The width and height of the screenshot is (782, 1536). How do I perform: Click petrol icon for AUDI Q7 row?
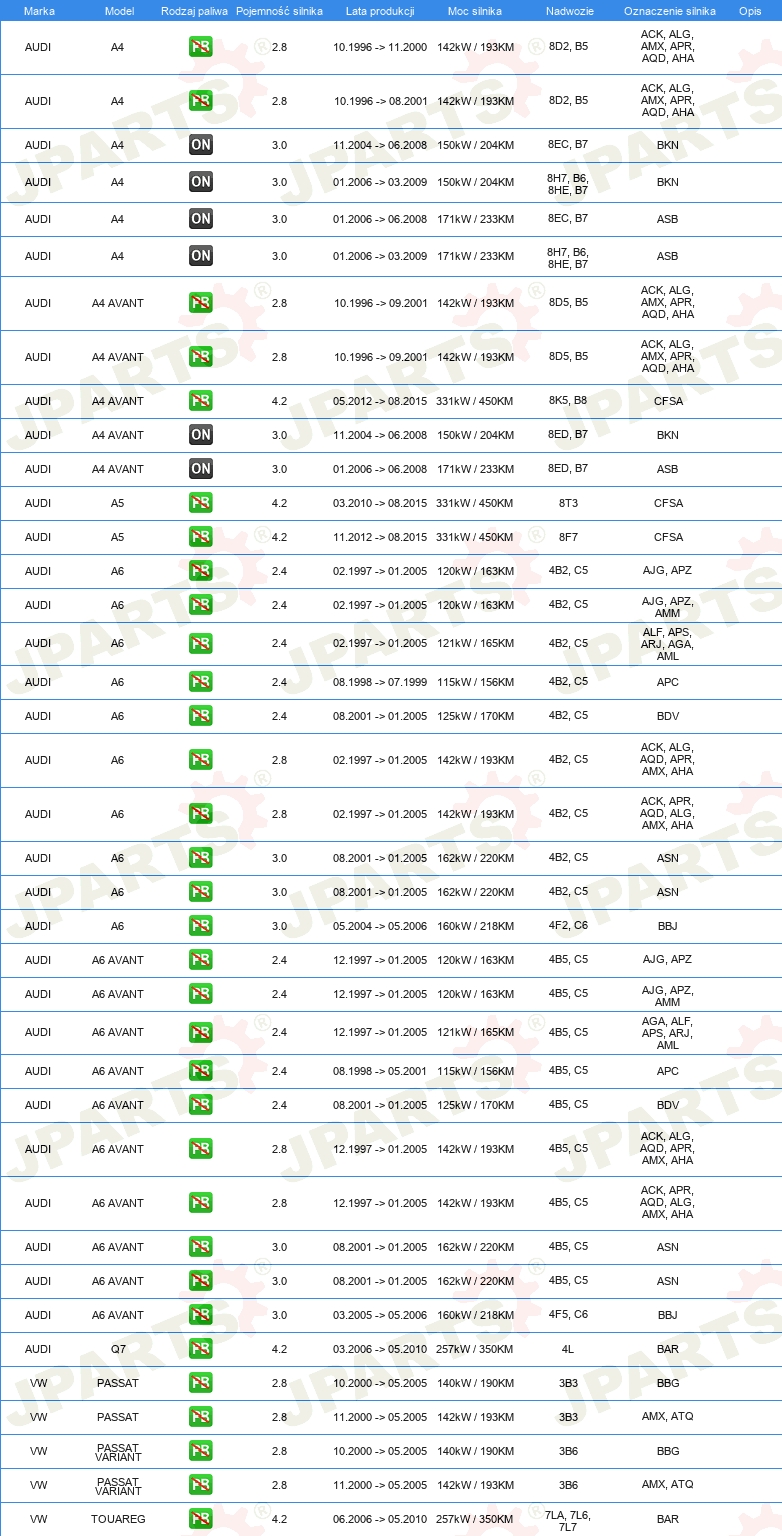coord(201,1349)
